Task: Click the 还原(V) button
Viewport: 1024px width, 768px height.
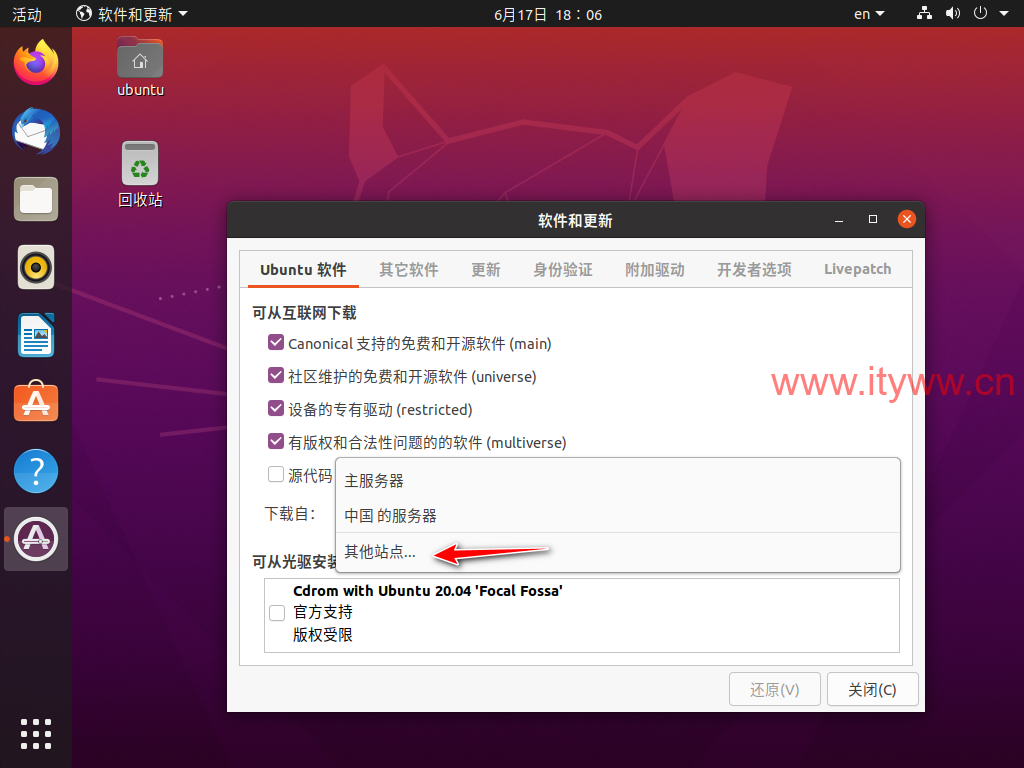Action: tap(775, 689)
